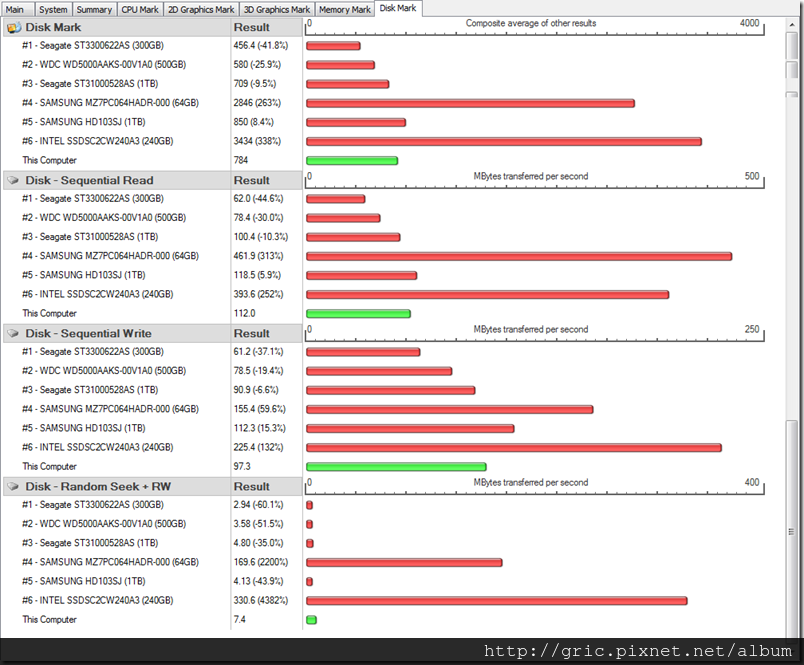Click the Composite average of other results axis label
Image resolution: width=804 pixels, height=665 pixels.
(x=531, y=24)
